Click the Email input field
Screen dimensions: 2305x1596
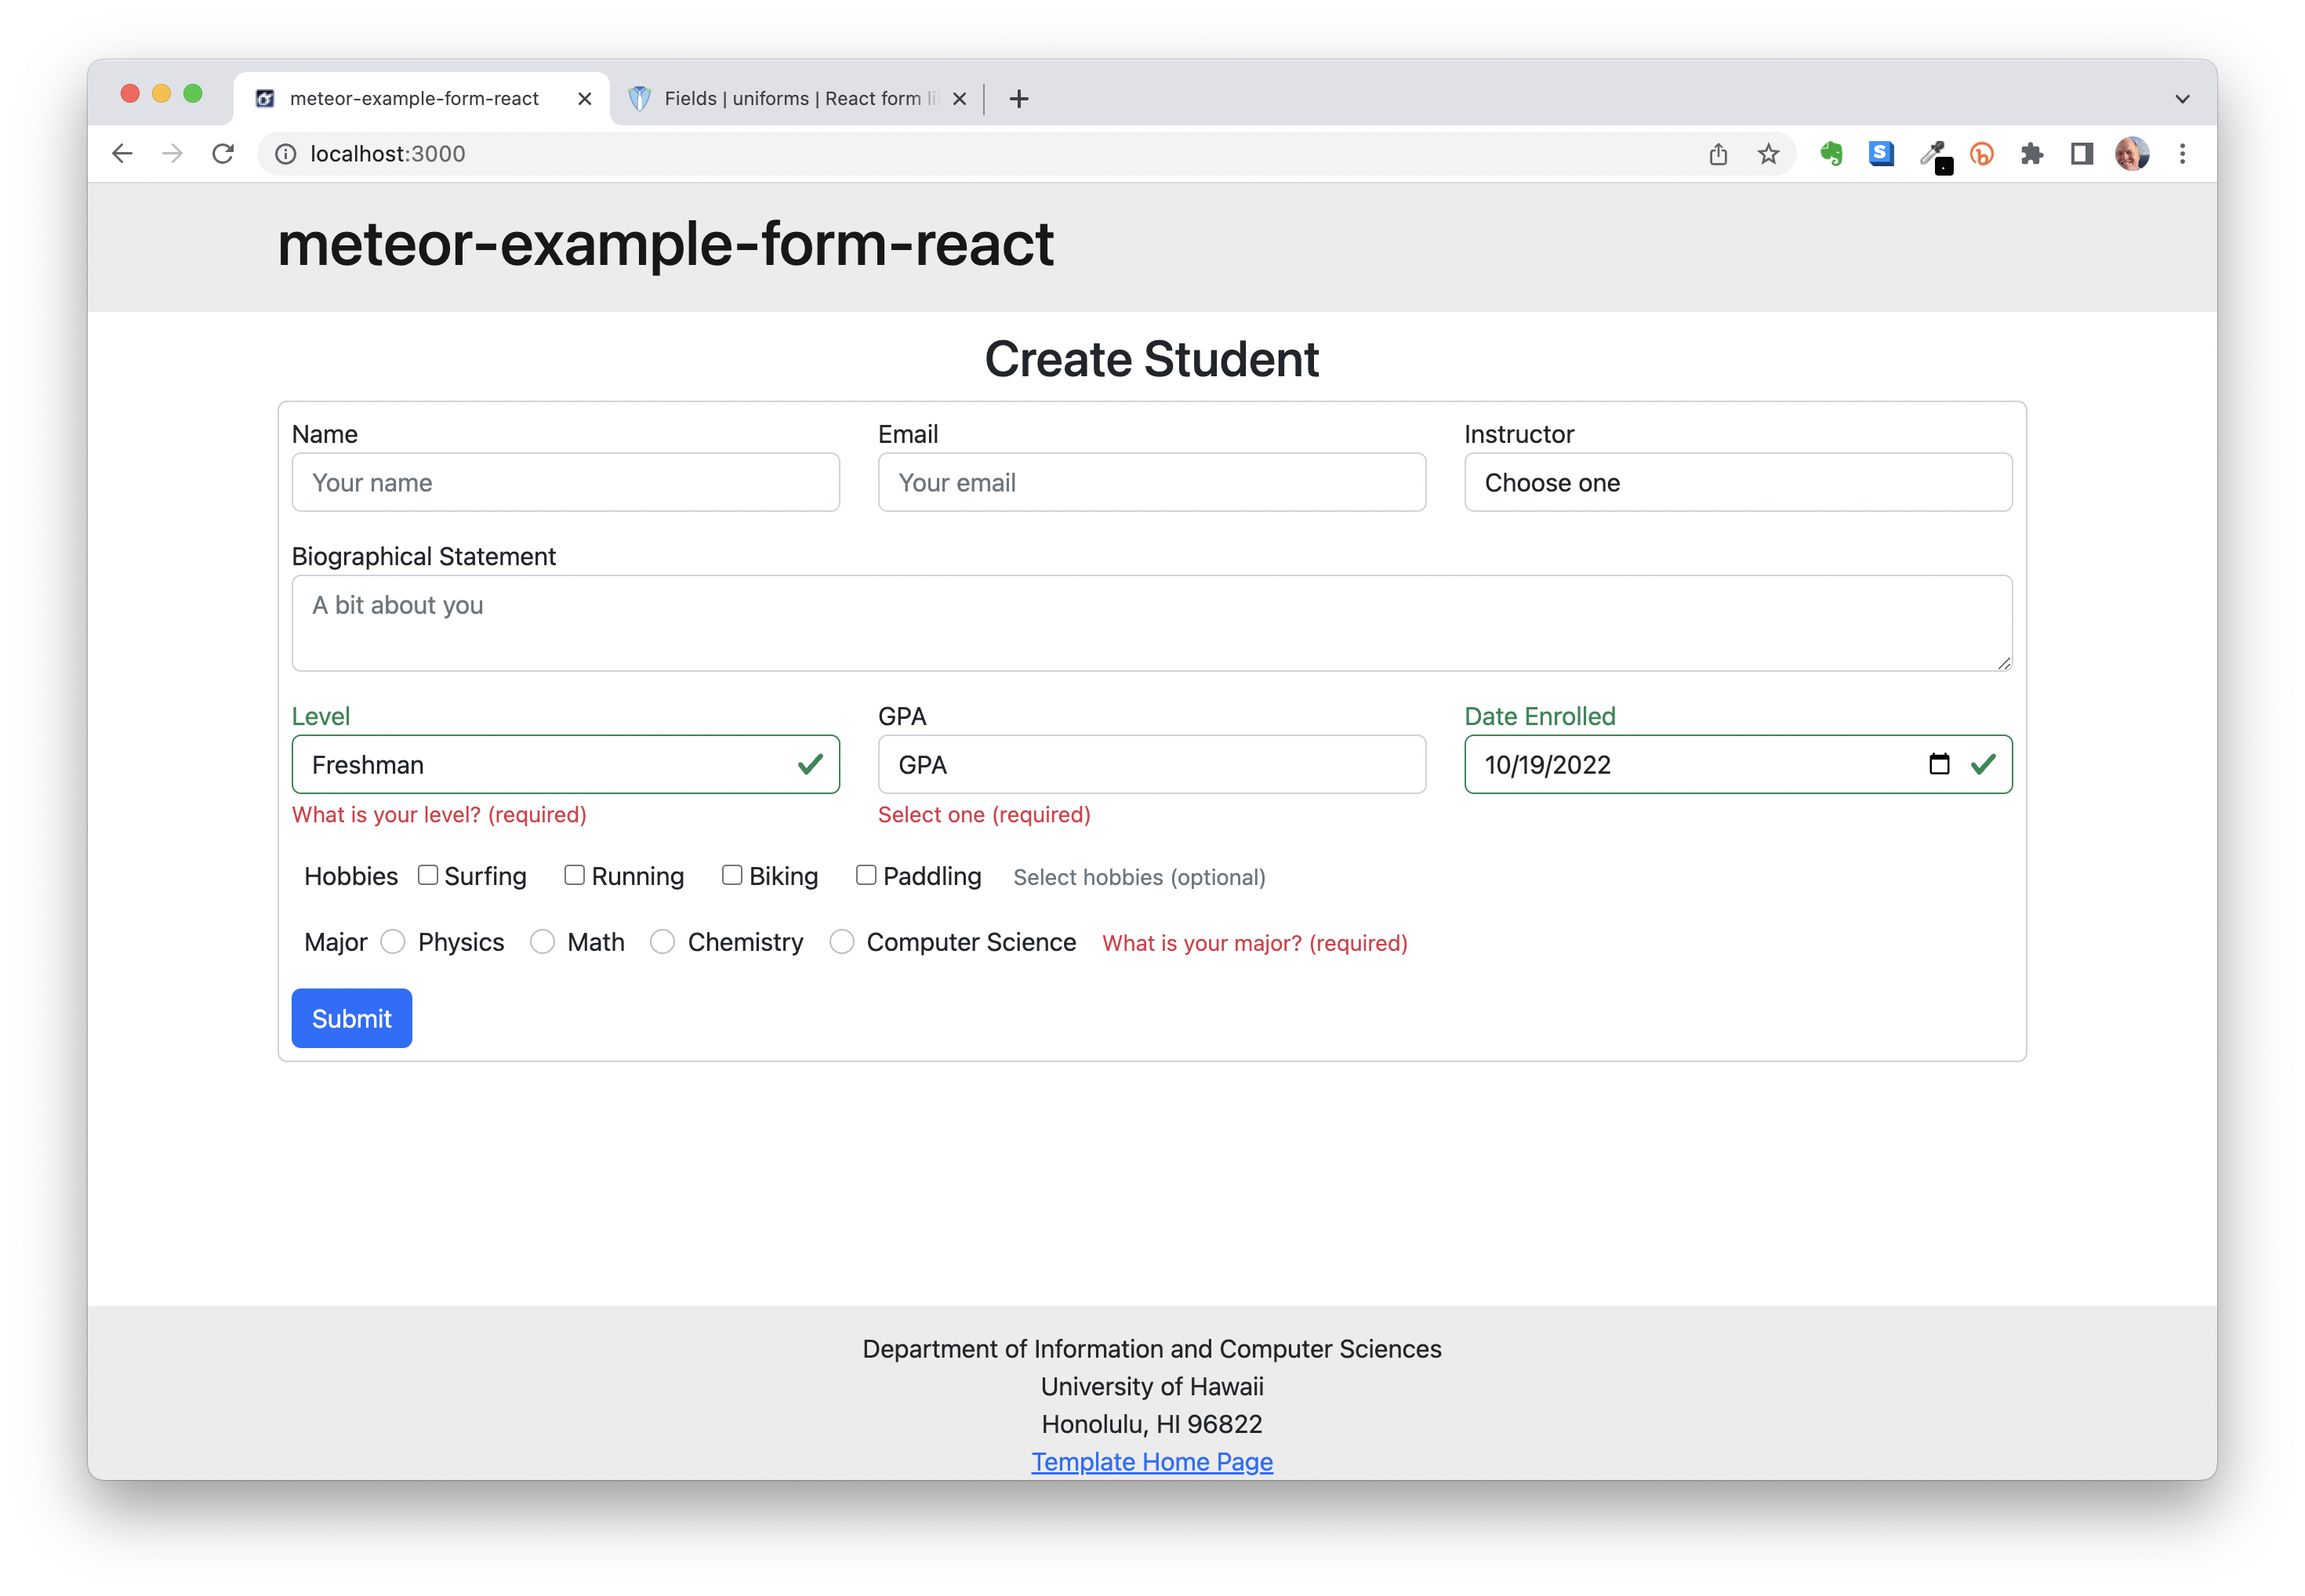pos(1151,482)
